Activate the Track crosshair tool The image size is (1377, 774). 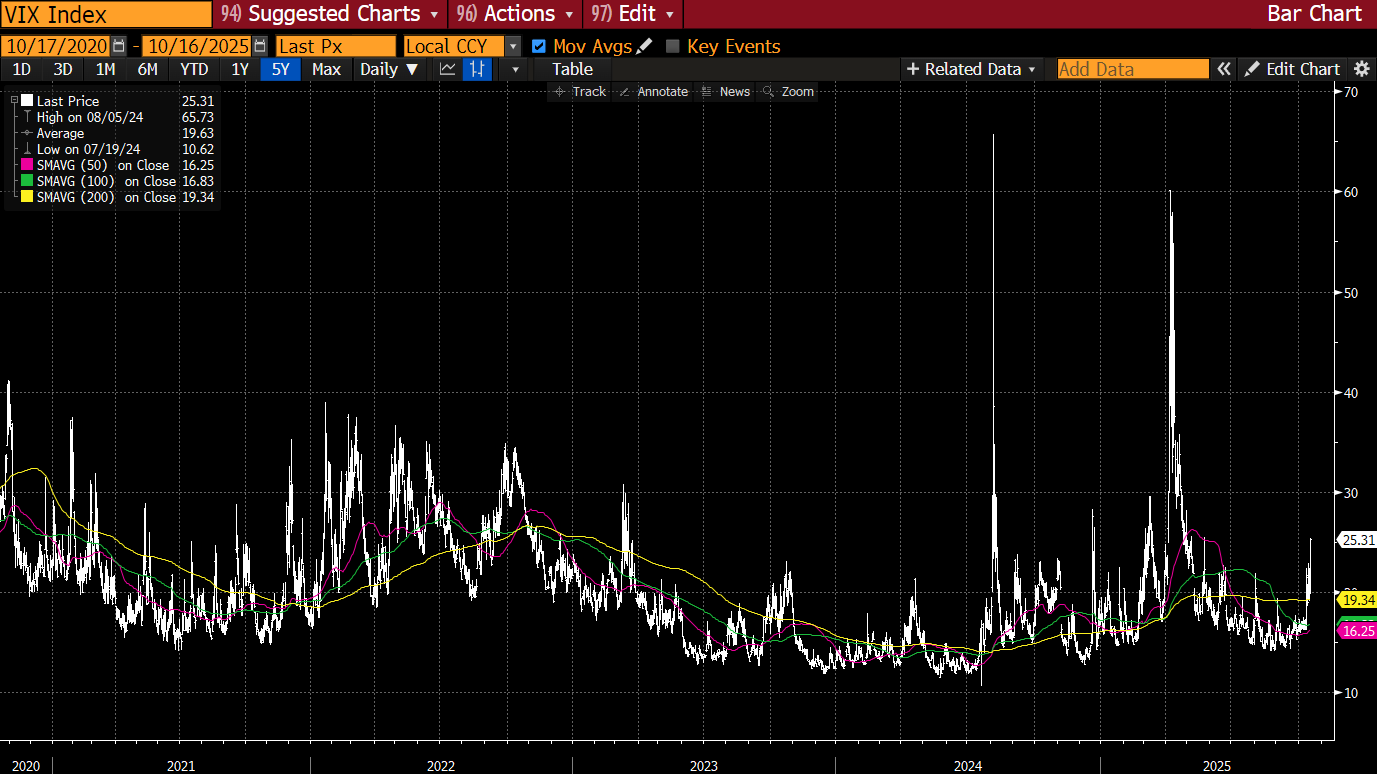[580, 91]
